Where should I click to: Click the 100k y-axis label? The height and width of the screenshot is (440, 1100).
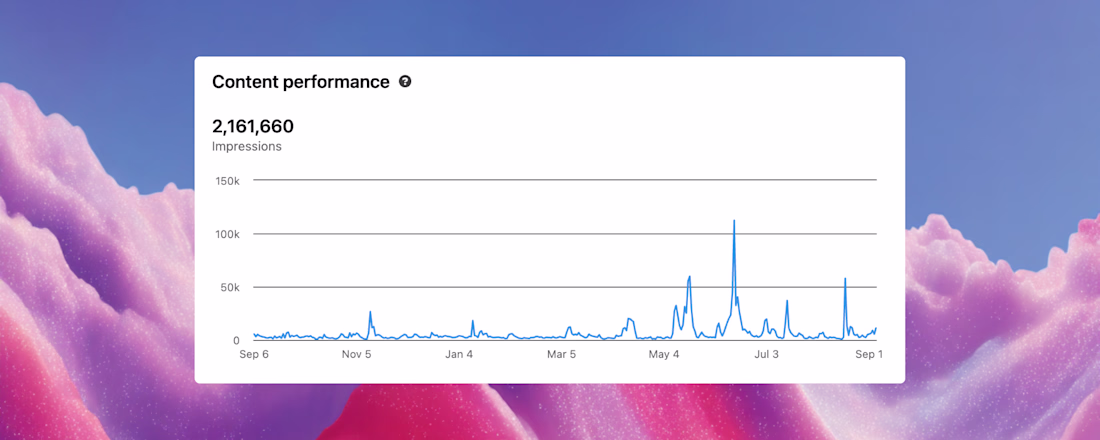pyautogui.click(x=227, y=234)
